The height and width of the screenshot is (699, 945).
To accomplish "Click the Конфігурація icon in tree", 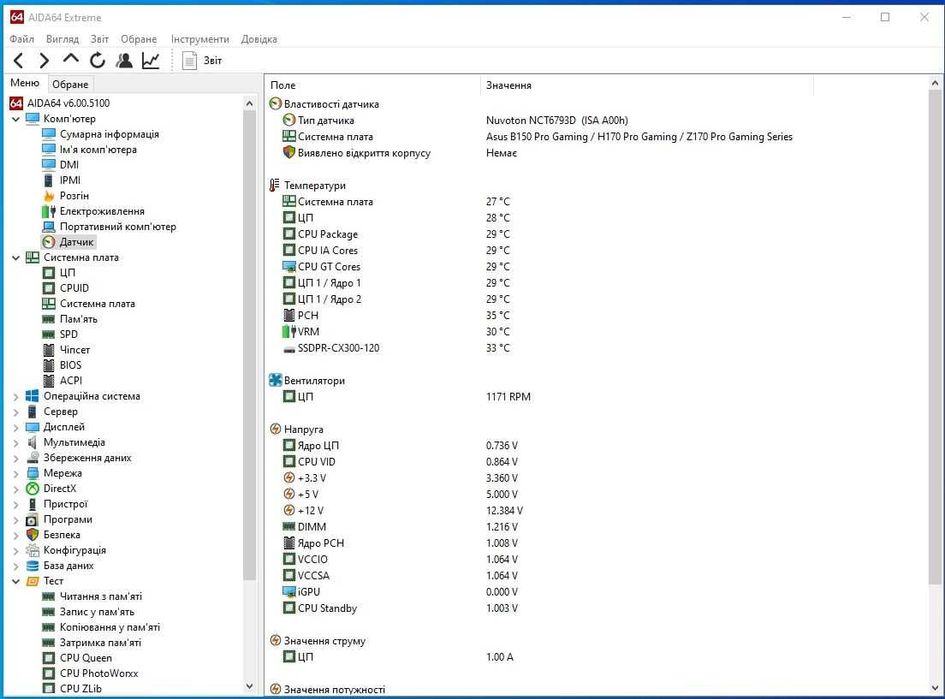I will coord(33,550).
